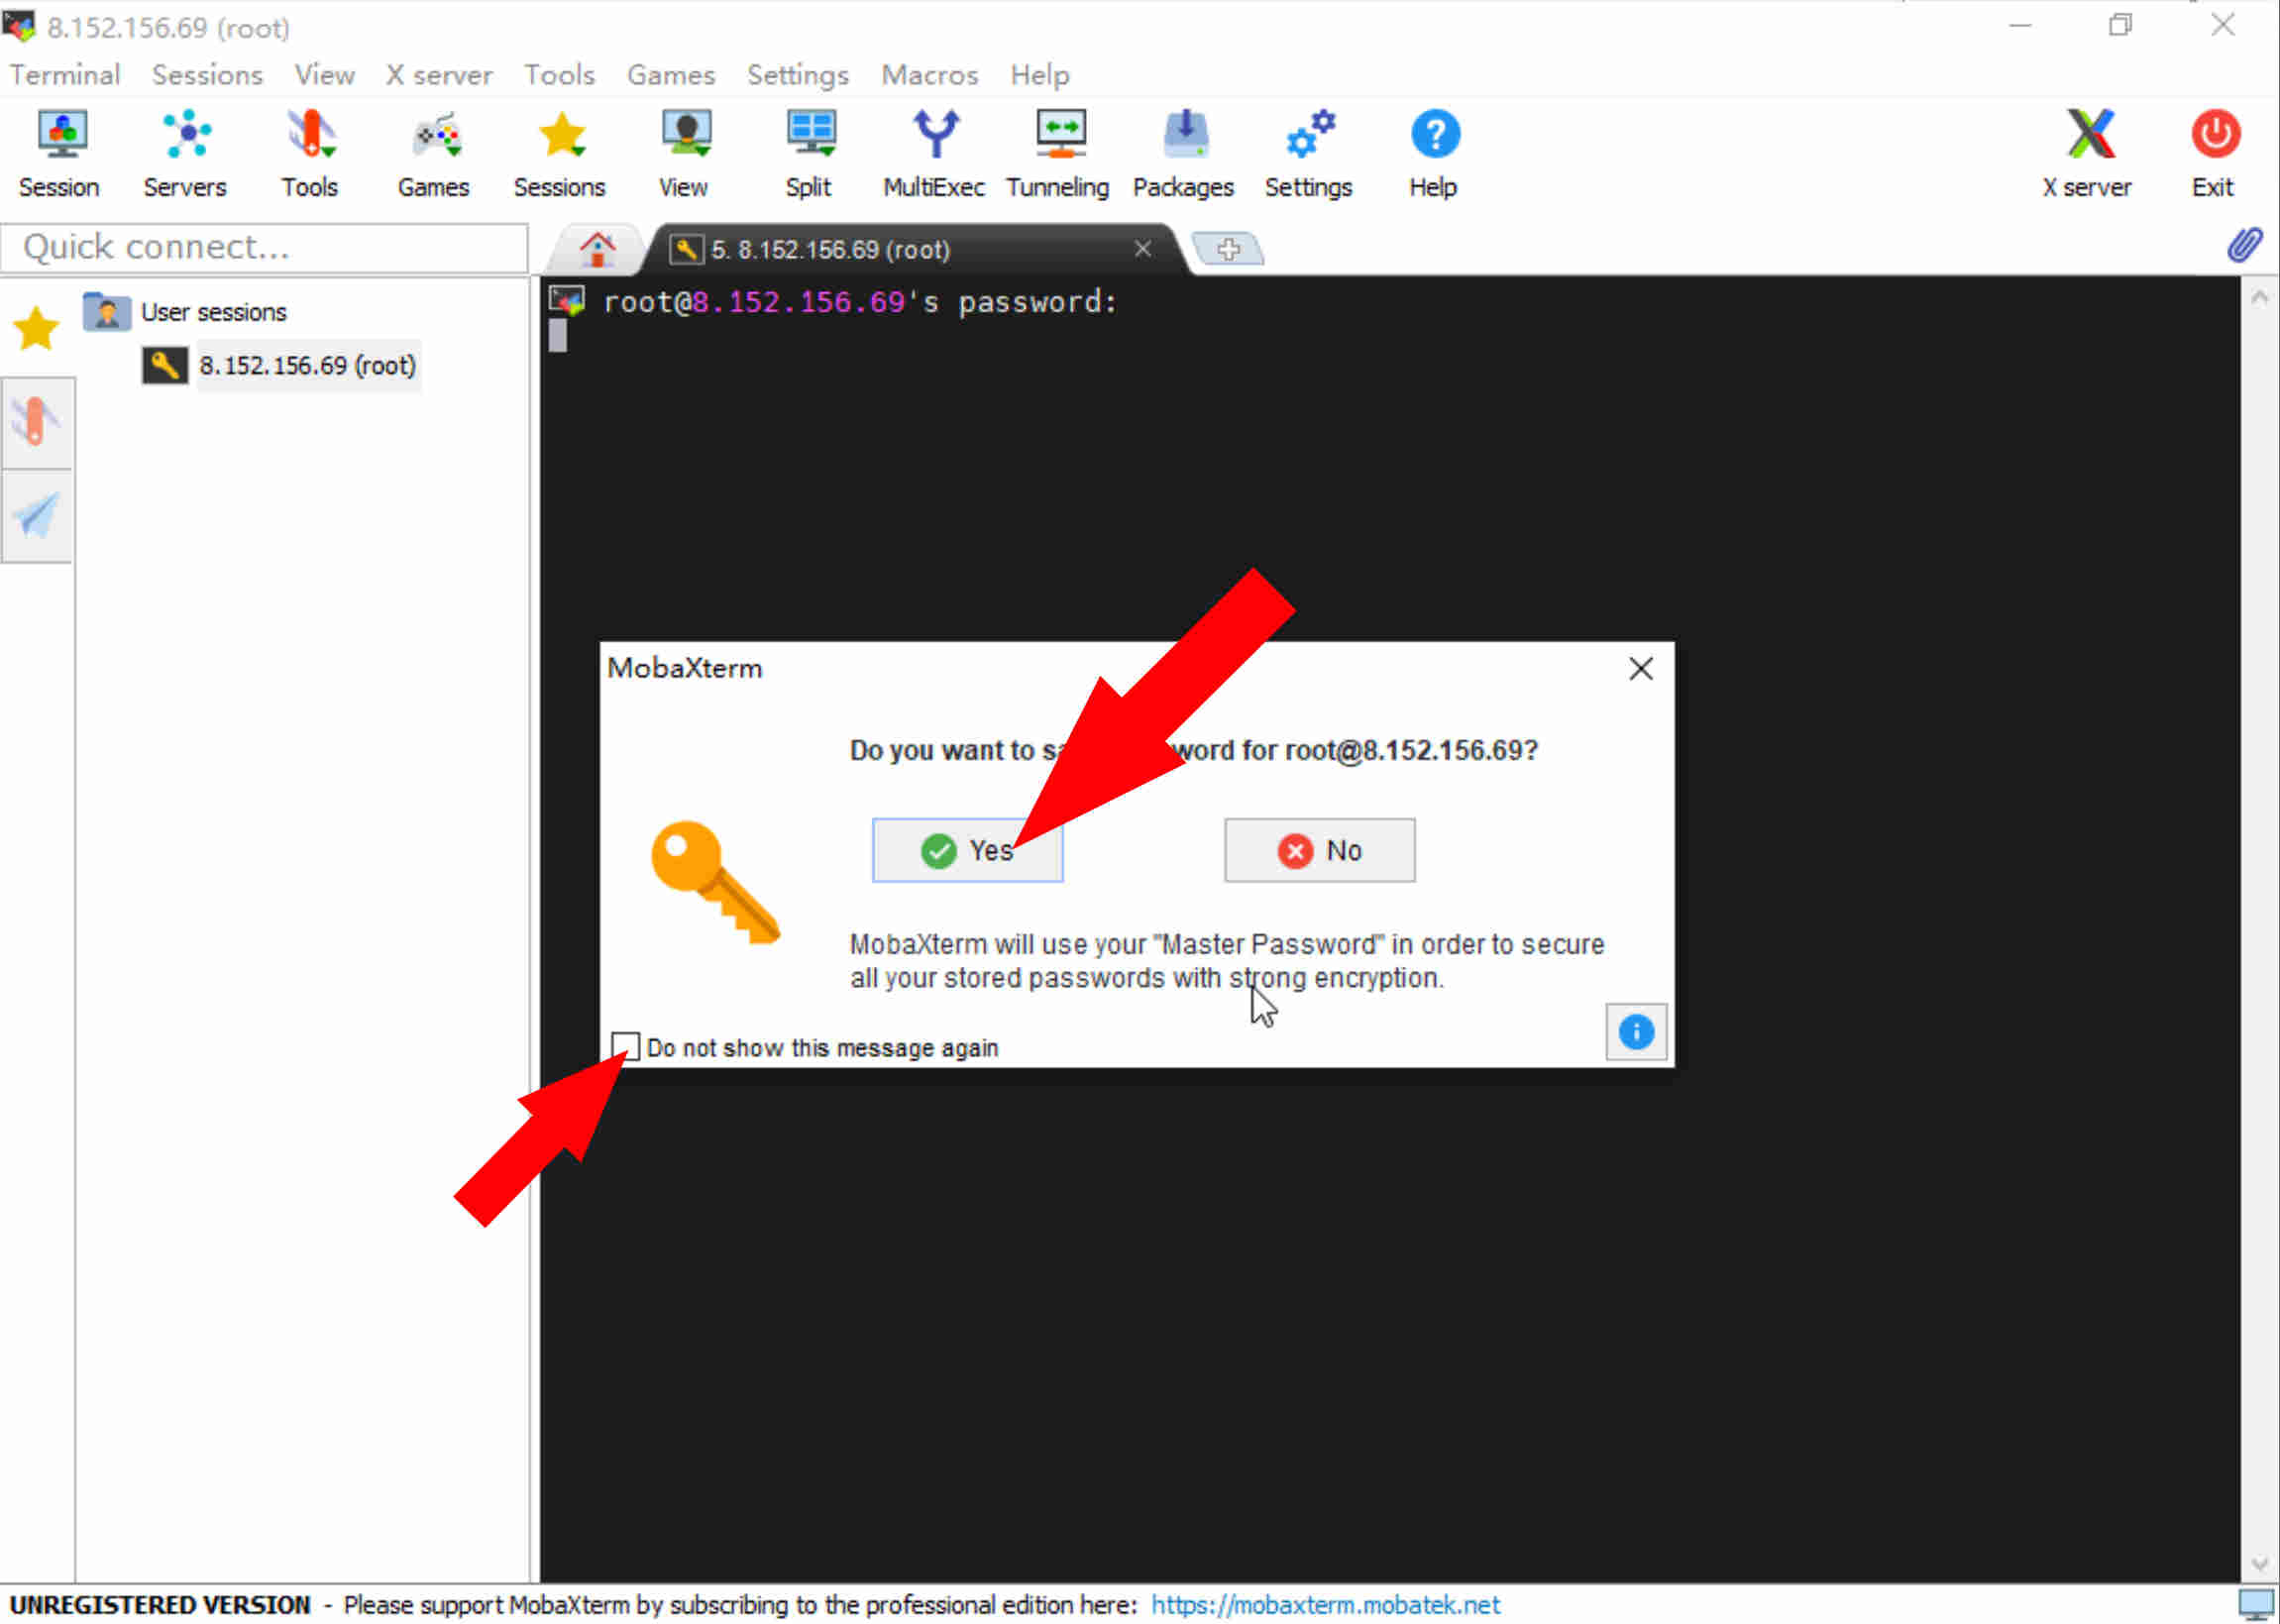Close the MobaXterm dialog

pyautogui.click(x=1640, y=668)
